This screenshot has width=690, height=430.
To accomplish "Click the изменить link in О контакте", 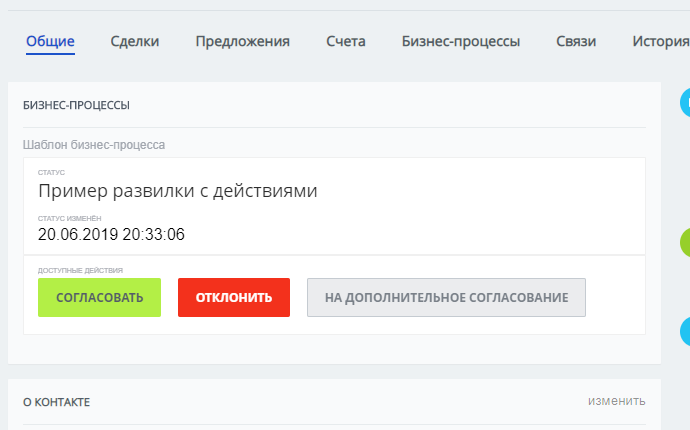I will click(616, 401).
